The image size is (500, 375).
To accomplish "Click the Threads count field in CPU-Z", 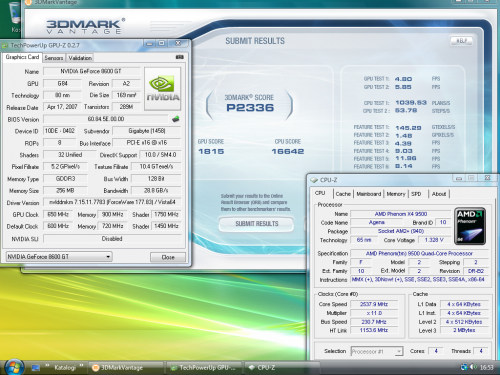I will click(481, 351).
